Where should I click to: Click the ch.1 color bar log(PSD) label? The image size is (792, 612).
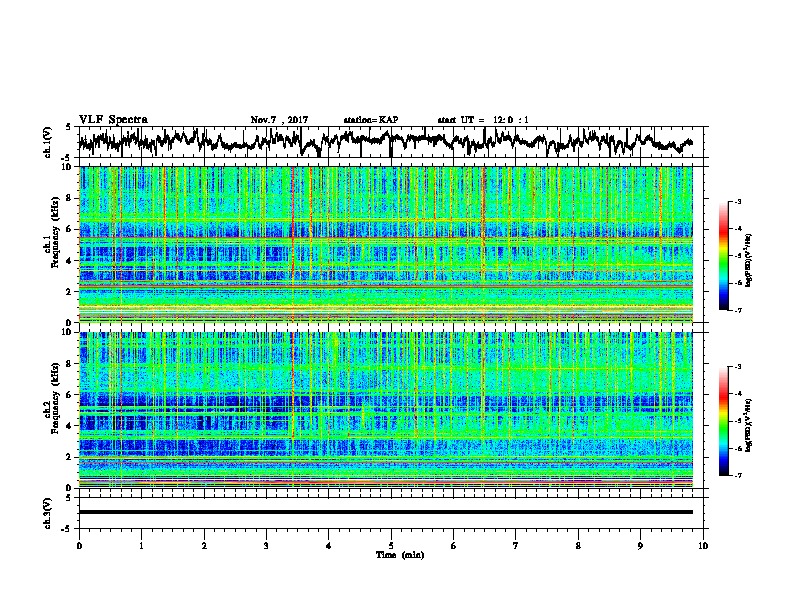[748, 261]
